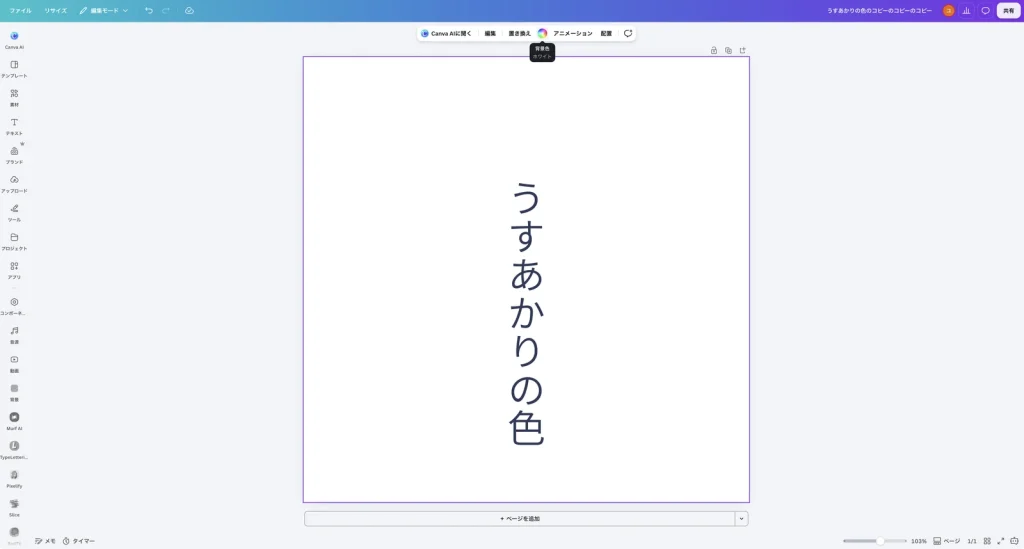Open the comments speech bubble icon

click(x=985, y=10)
